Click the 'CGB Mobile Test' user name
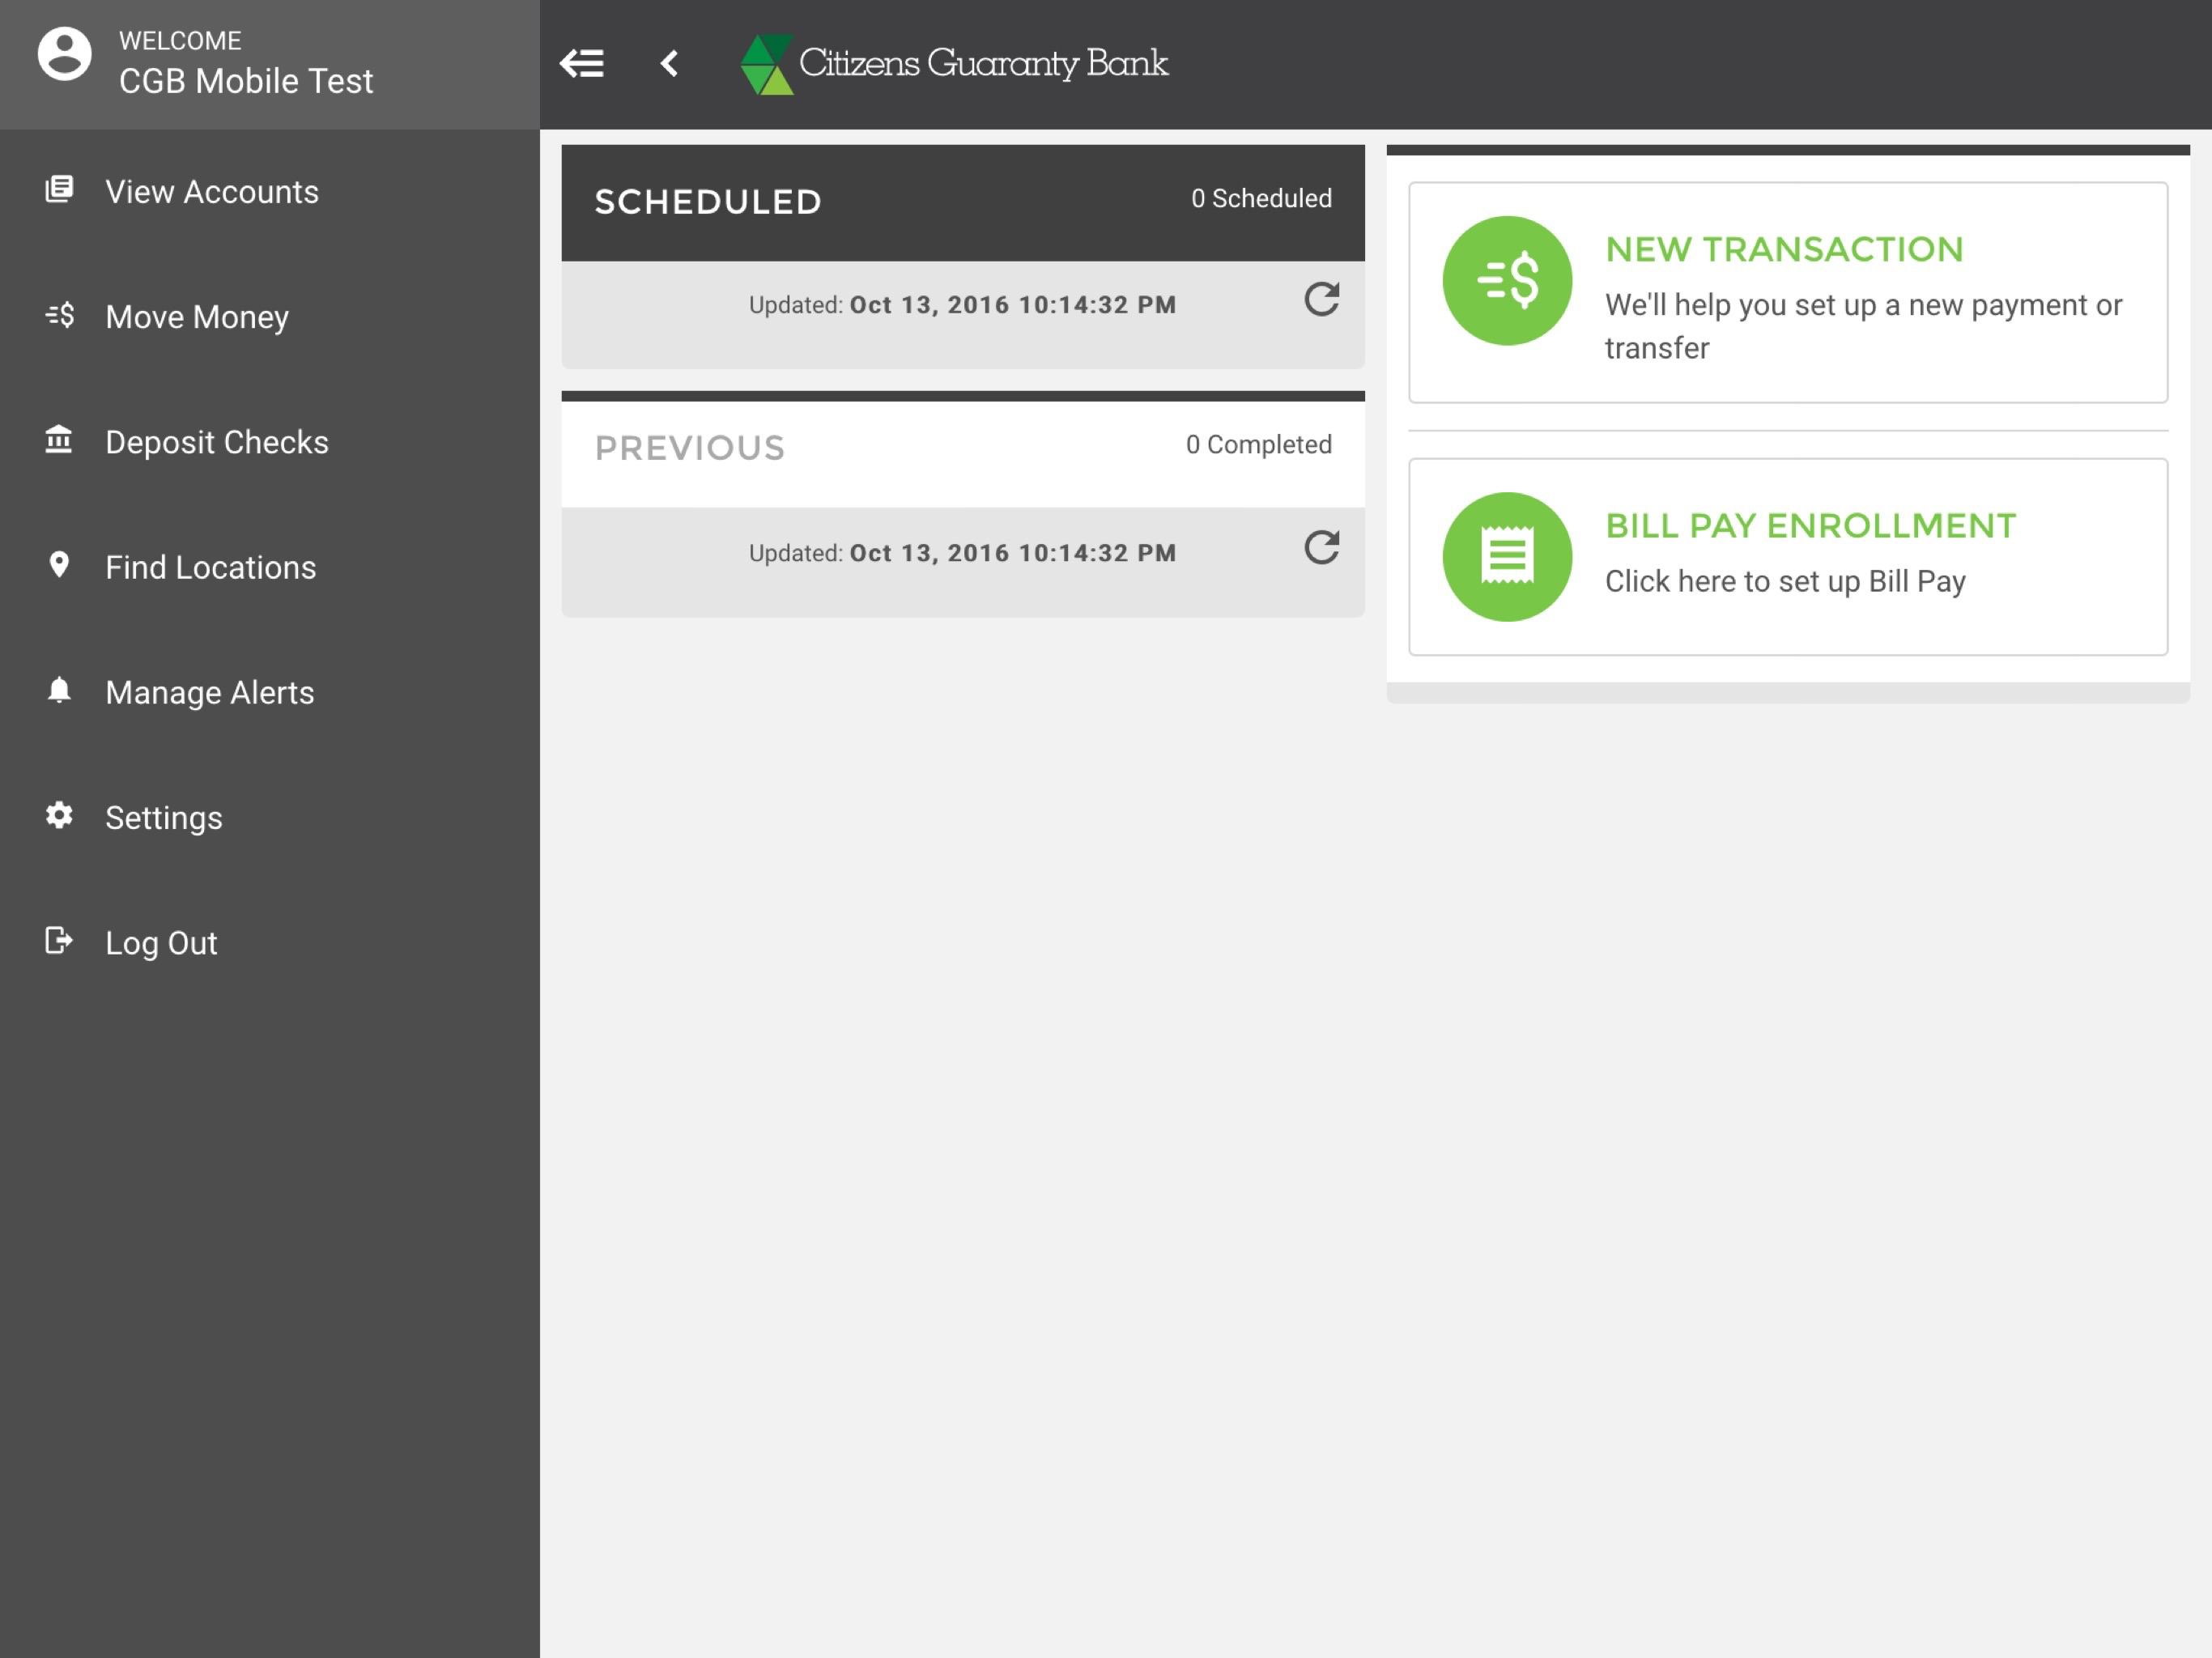The image size is (2212, 1658). (246, 81)
